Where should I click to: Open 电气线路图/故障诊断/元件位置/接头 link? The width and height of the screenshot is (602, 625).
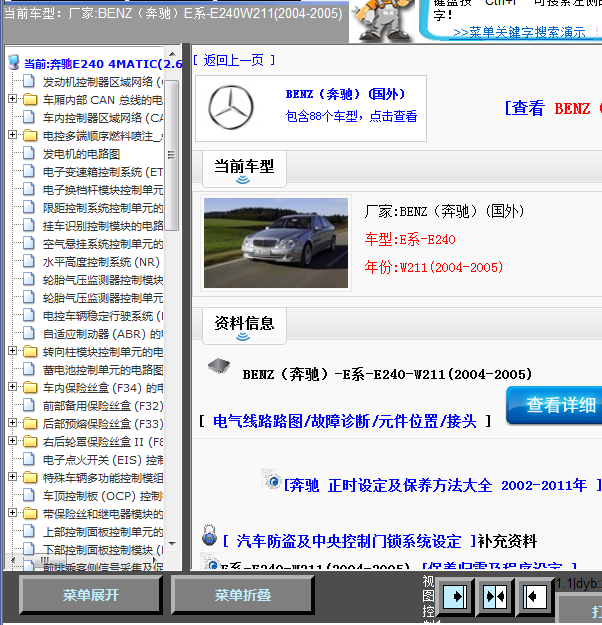click(x=345, y=421)
